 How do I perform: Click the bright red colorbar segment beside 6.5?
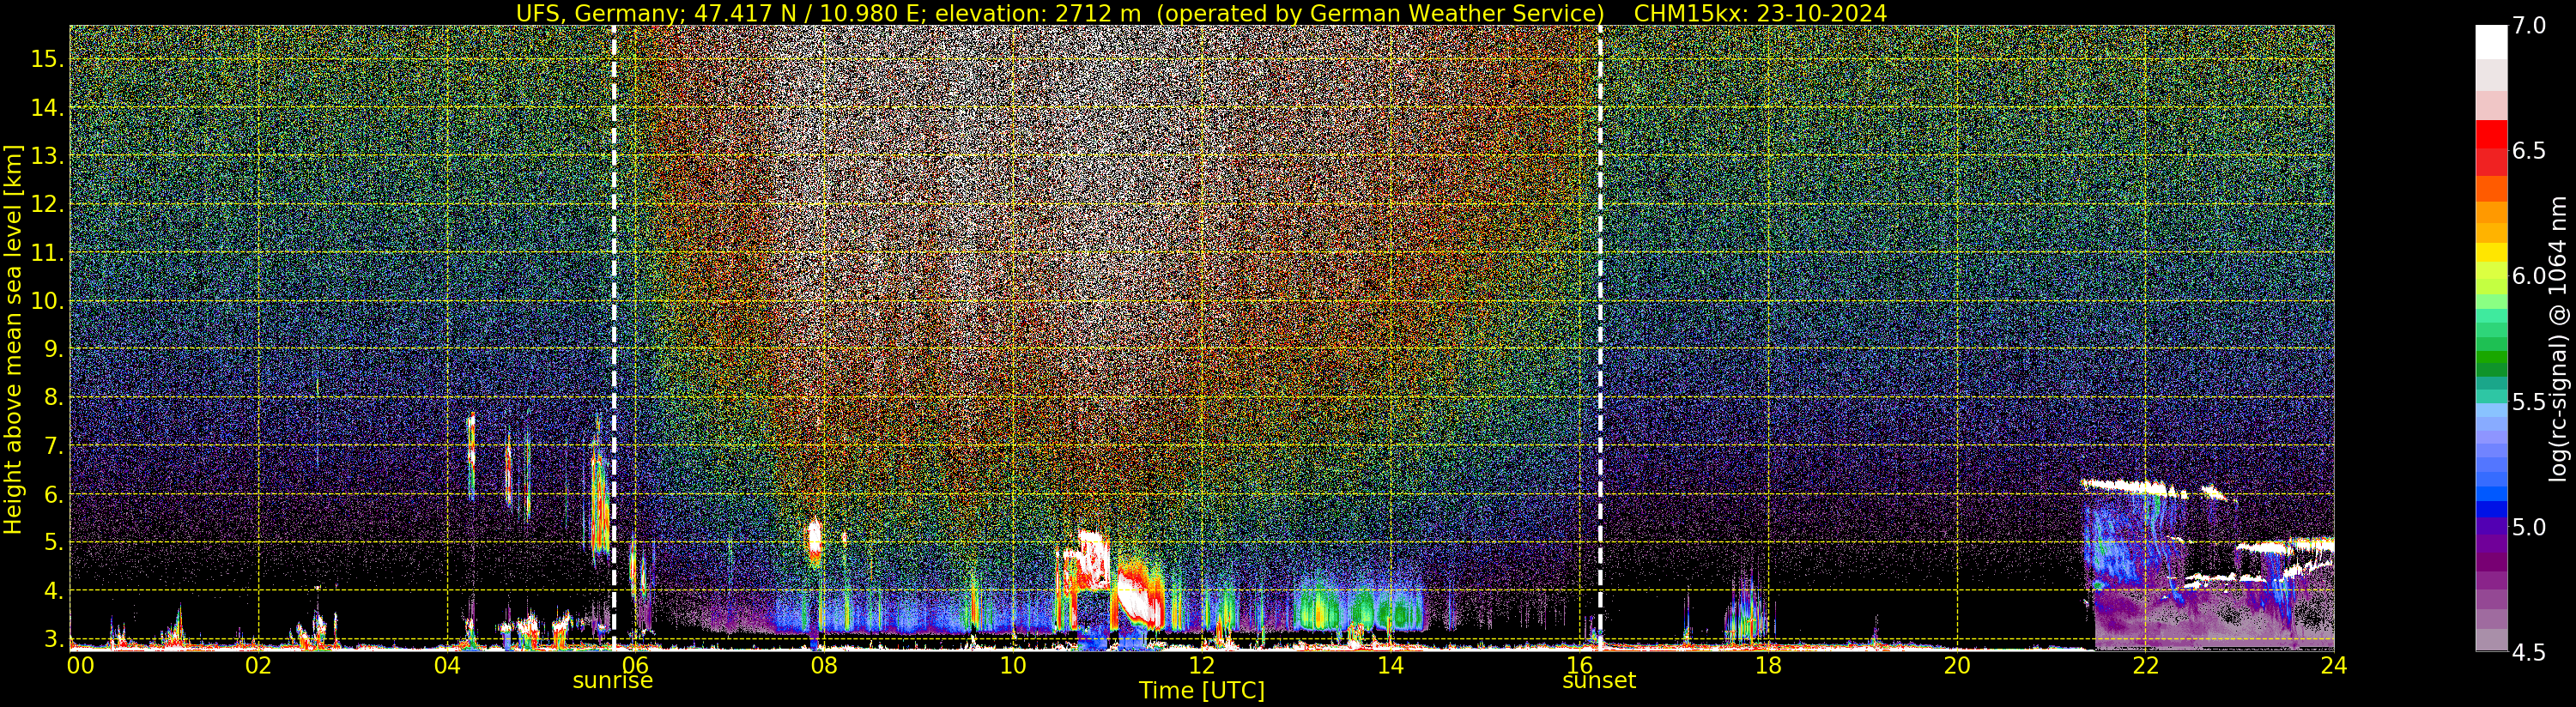tap(2491, 134)
